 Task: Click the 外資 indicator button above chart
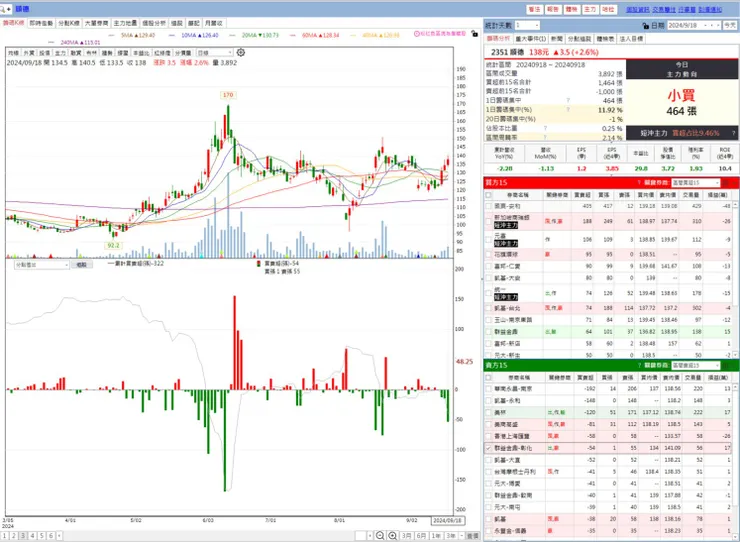pyautogui.click(x=29, y=52)
